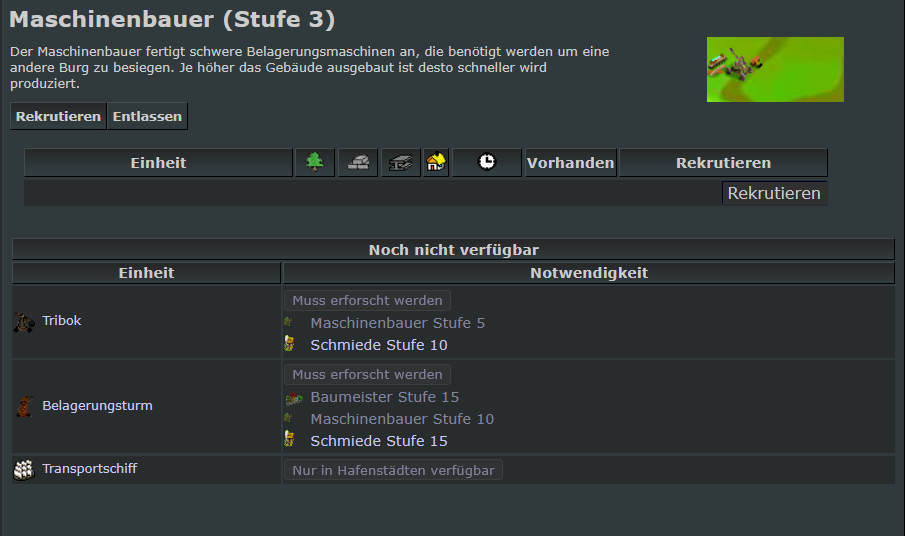Click the Maschinenbauer building thumbnail image

coord(775,69)
